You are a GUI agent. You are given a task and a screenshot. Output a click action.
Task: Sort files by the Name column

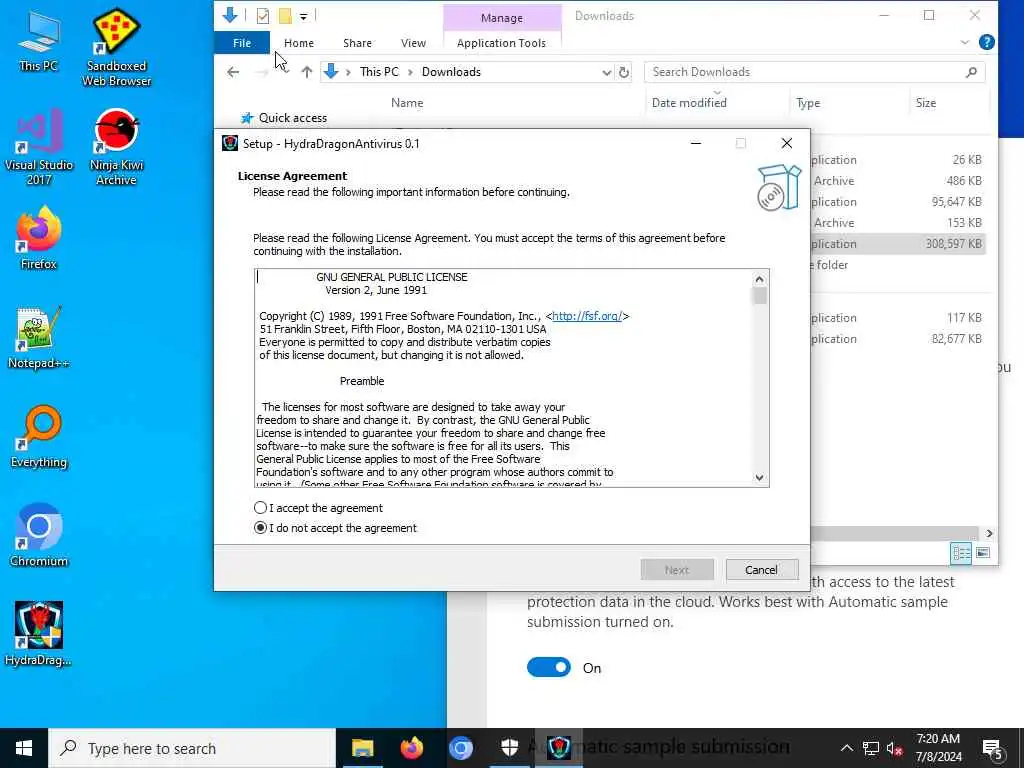click(407, 103)
